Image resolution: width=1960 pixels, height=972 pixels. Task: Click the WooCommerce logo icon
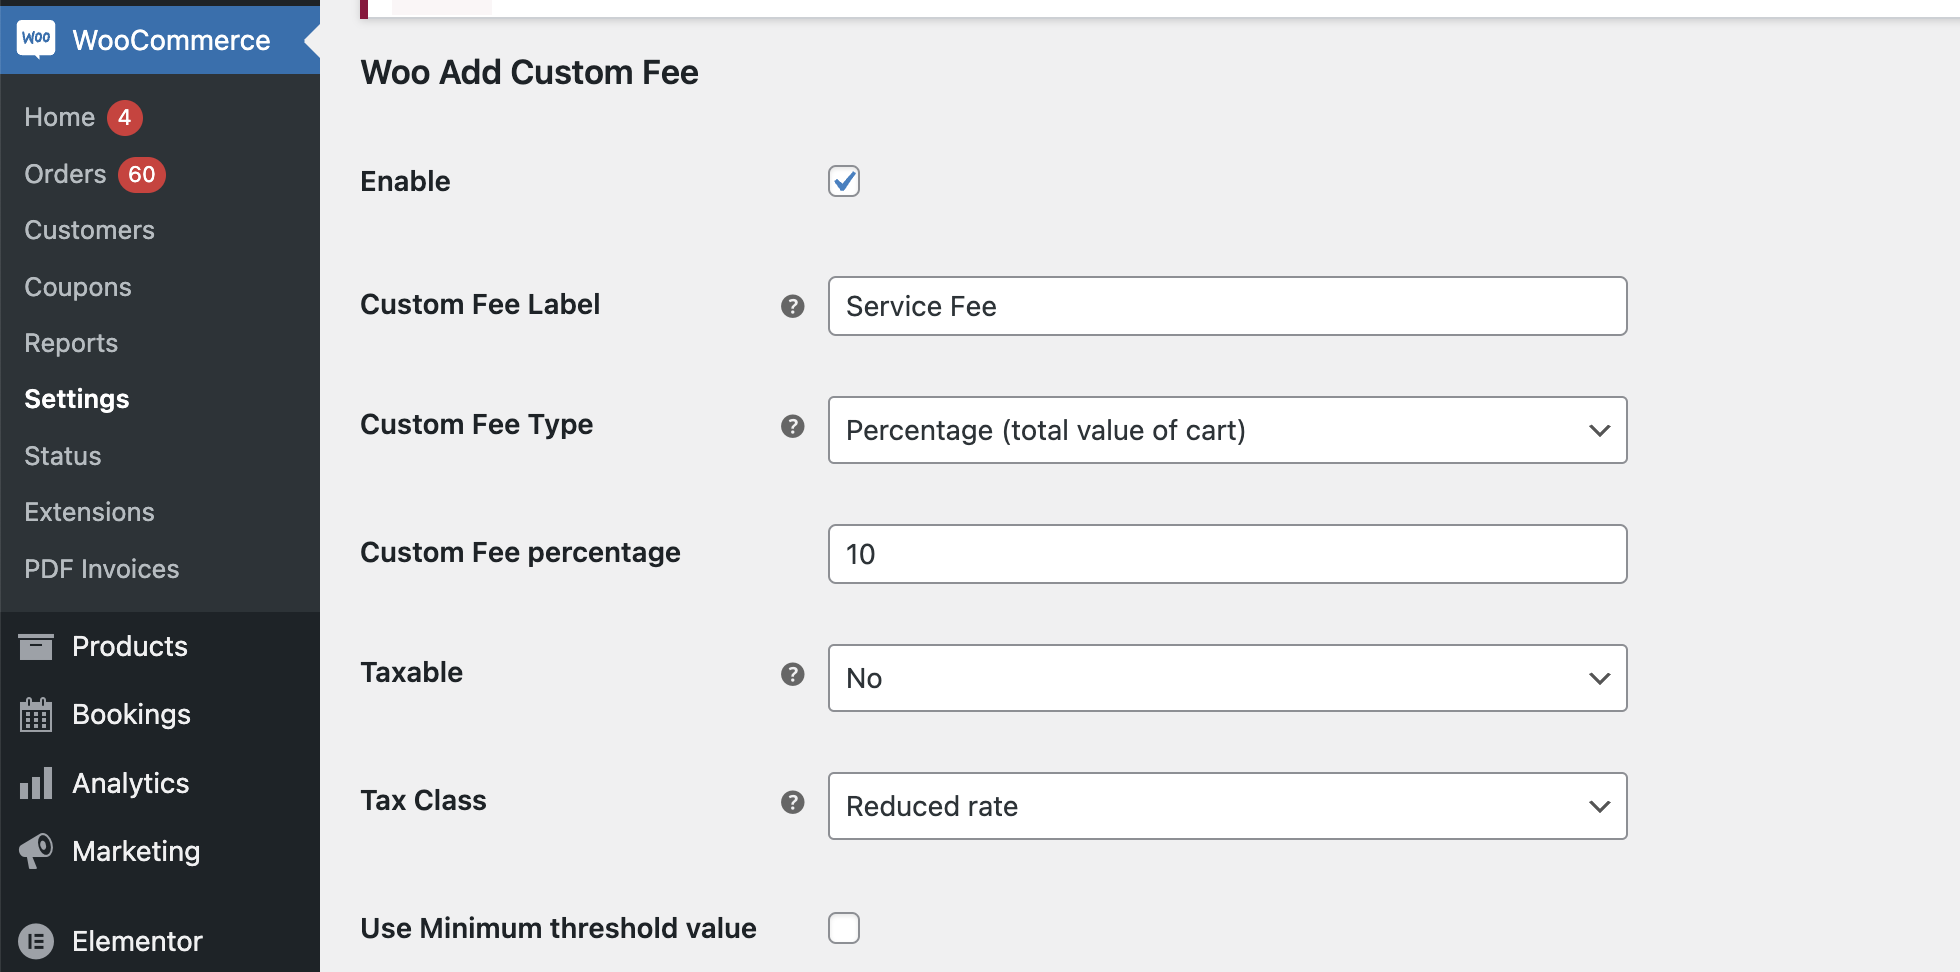[x=36, y=39]
